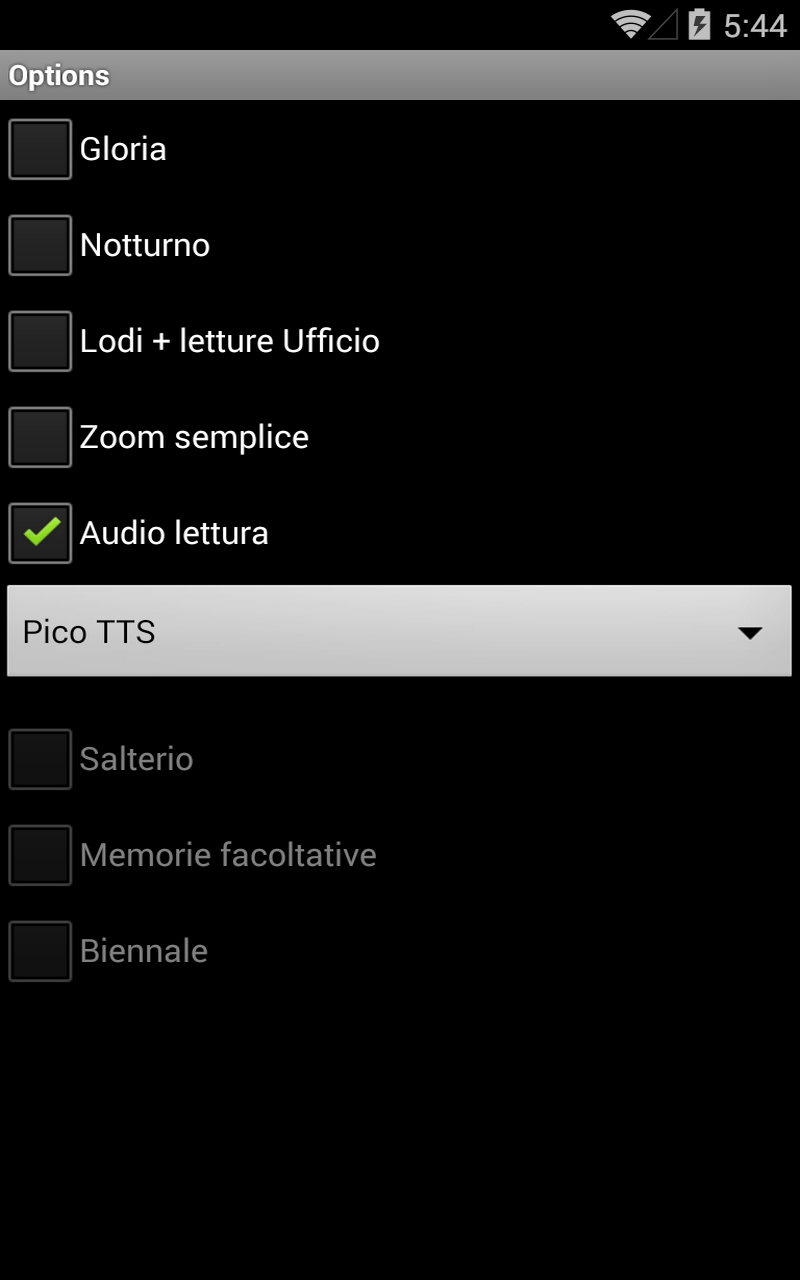Viewport: 800px width, 1280px height.
Task: Click the greyed-out Salterio checkbox
Action: (40, 759)
